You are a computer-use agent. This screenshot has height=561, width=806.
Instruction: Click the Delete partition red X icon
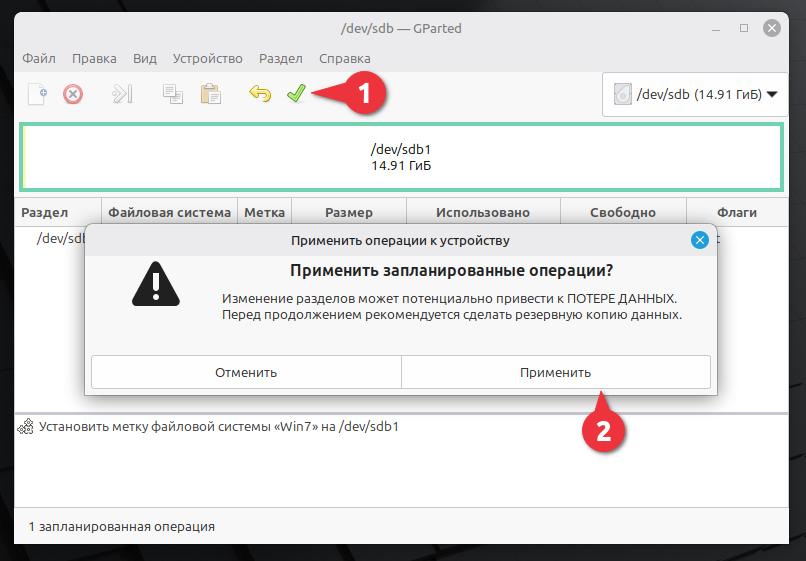click(73, 95)
